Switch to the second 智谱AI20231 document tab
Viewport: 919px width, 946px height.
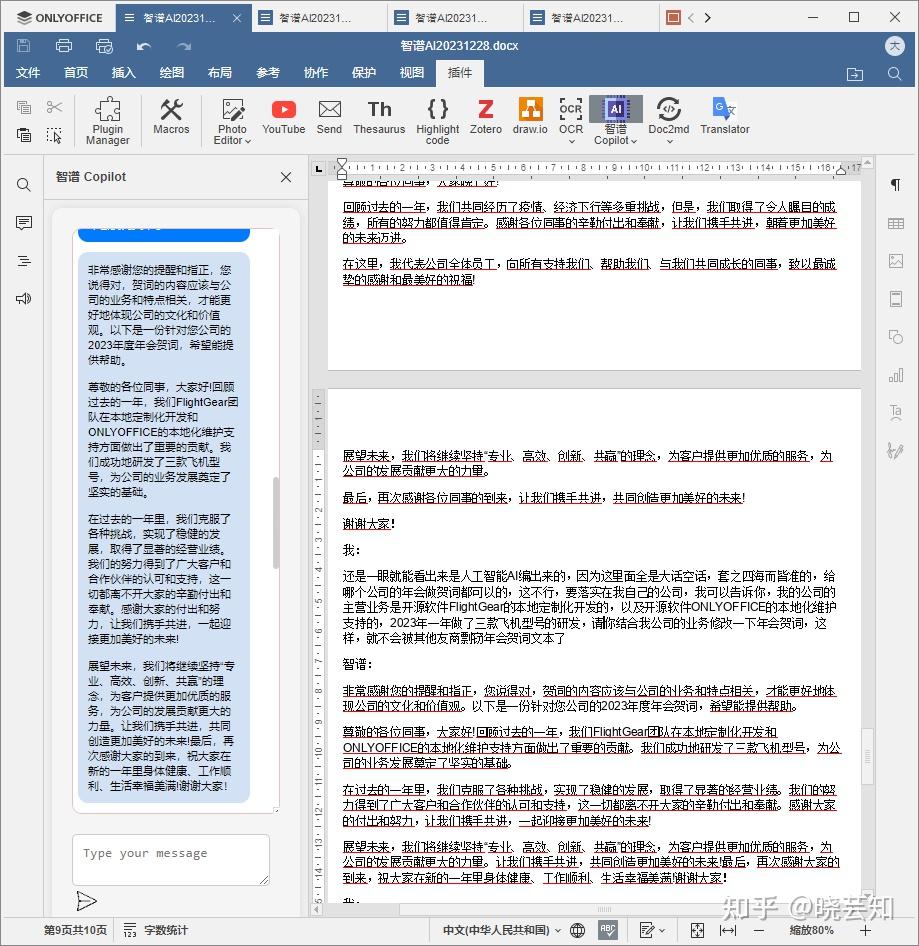(317, 17)
